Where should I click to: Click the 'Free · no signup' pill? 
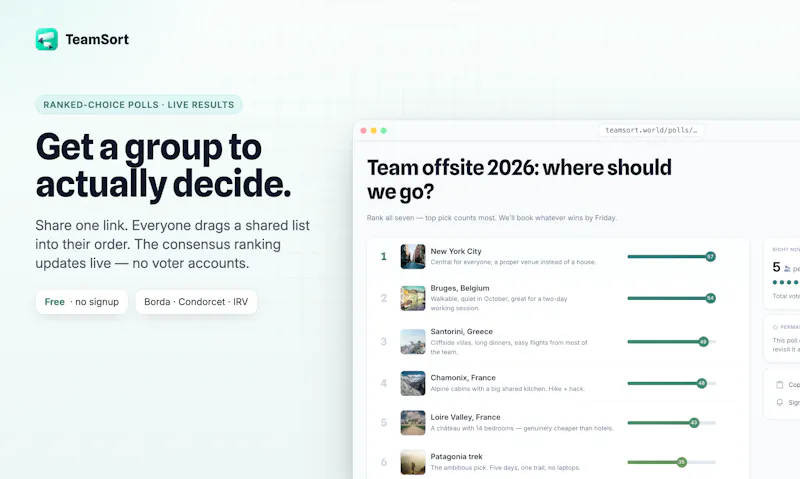(82, 301)
